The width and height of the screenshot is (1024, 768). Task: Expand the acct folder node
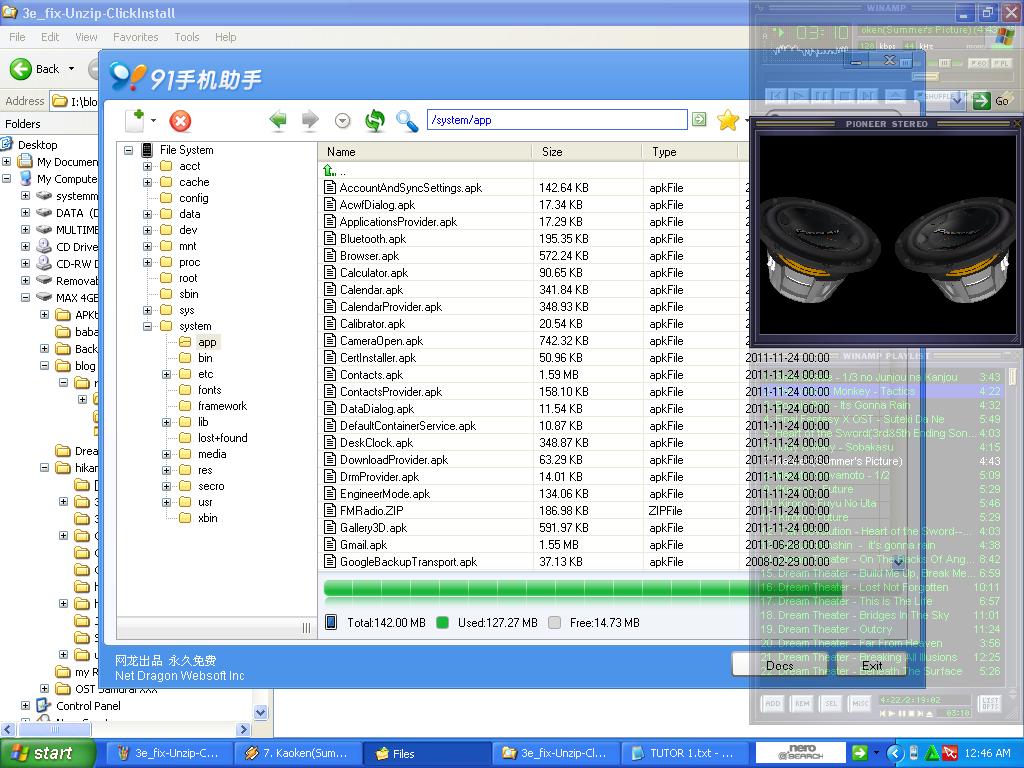(x=148, y=167)
